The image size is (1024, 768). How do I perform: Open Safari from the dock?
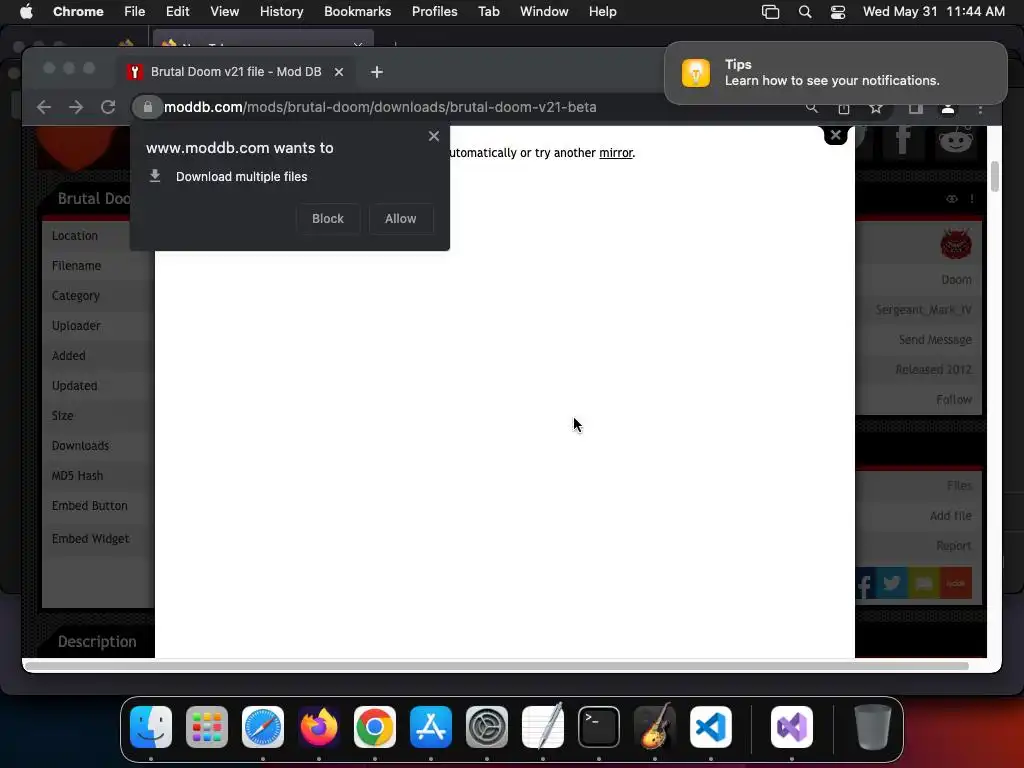pyautogui.click(x=263, y=727)
